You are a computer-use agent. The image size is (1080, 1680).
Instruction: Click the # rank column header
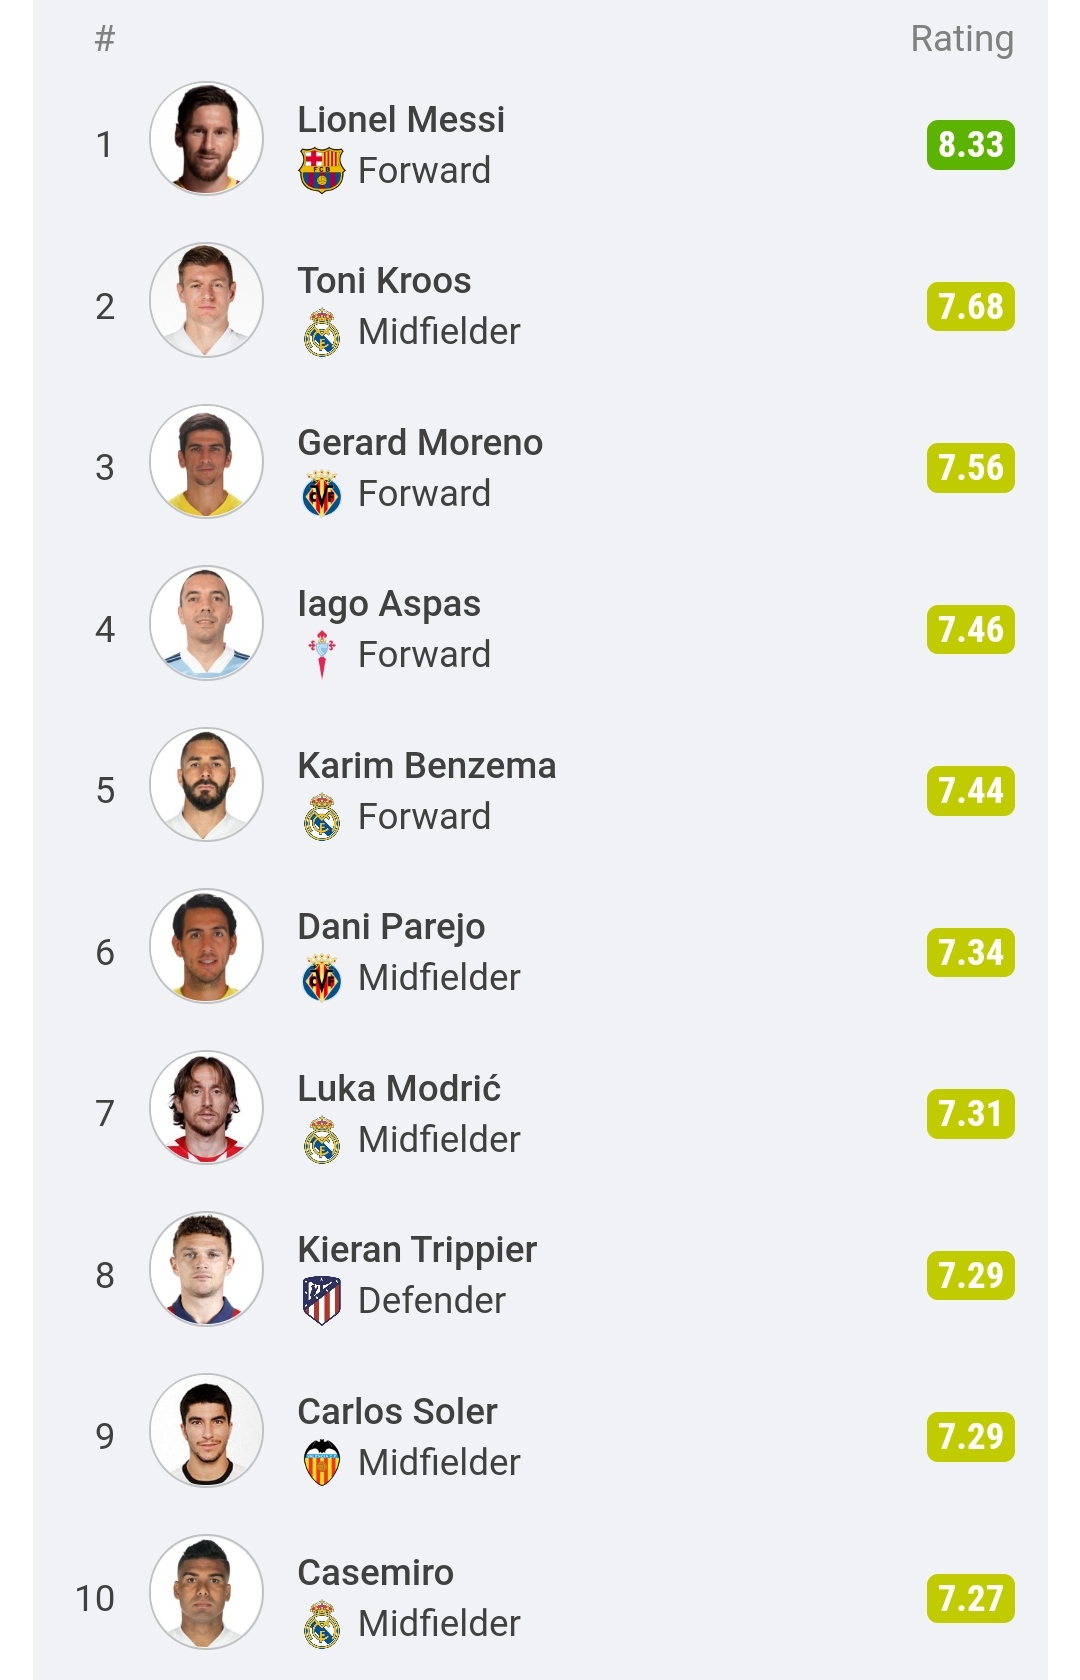point(104,39)
